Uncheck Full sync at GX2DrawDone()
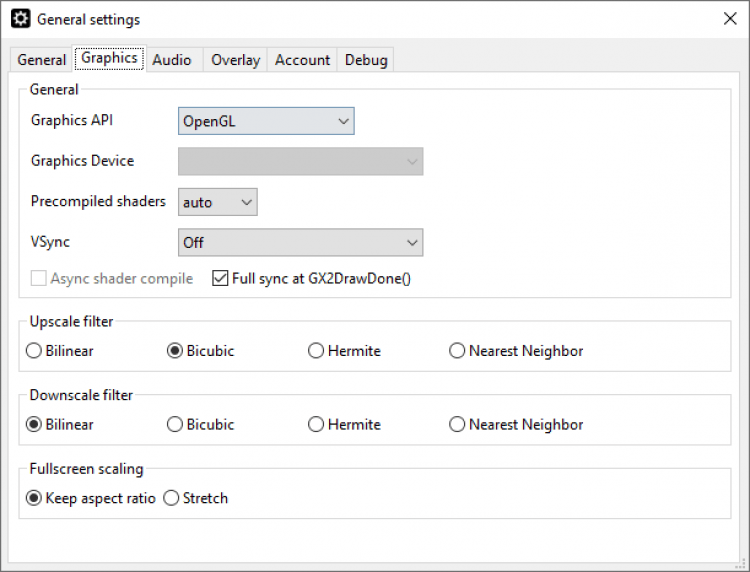This screenshot has width=750, height=572. [x=221, y=279]
